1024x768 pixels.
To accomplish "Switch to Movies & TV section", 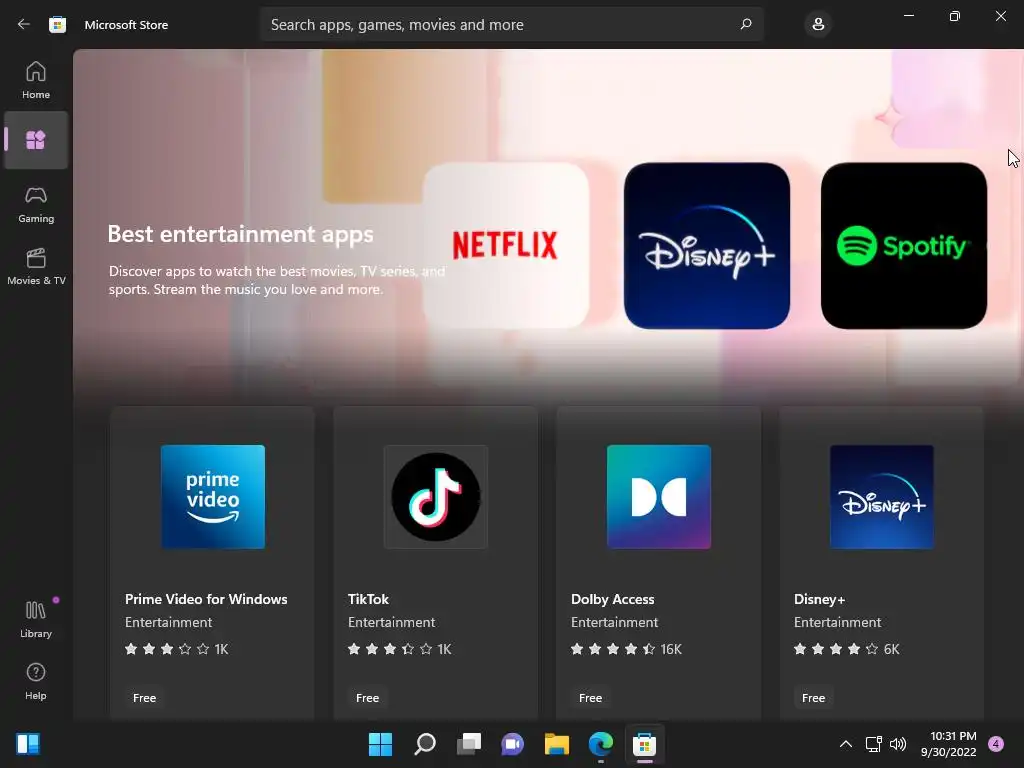I will click(x=36, y=266).
